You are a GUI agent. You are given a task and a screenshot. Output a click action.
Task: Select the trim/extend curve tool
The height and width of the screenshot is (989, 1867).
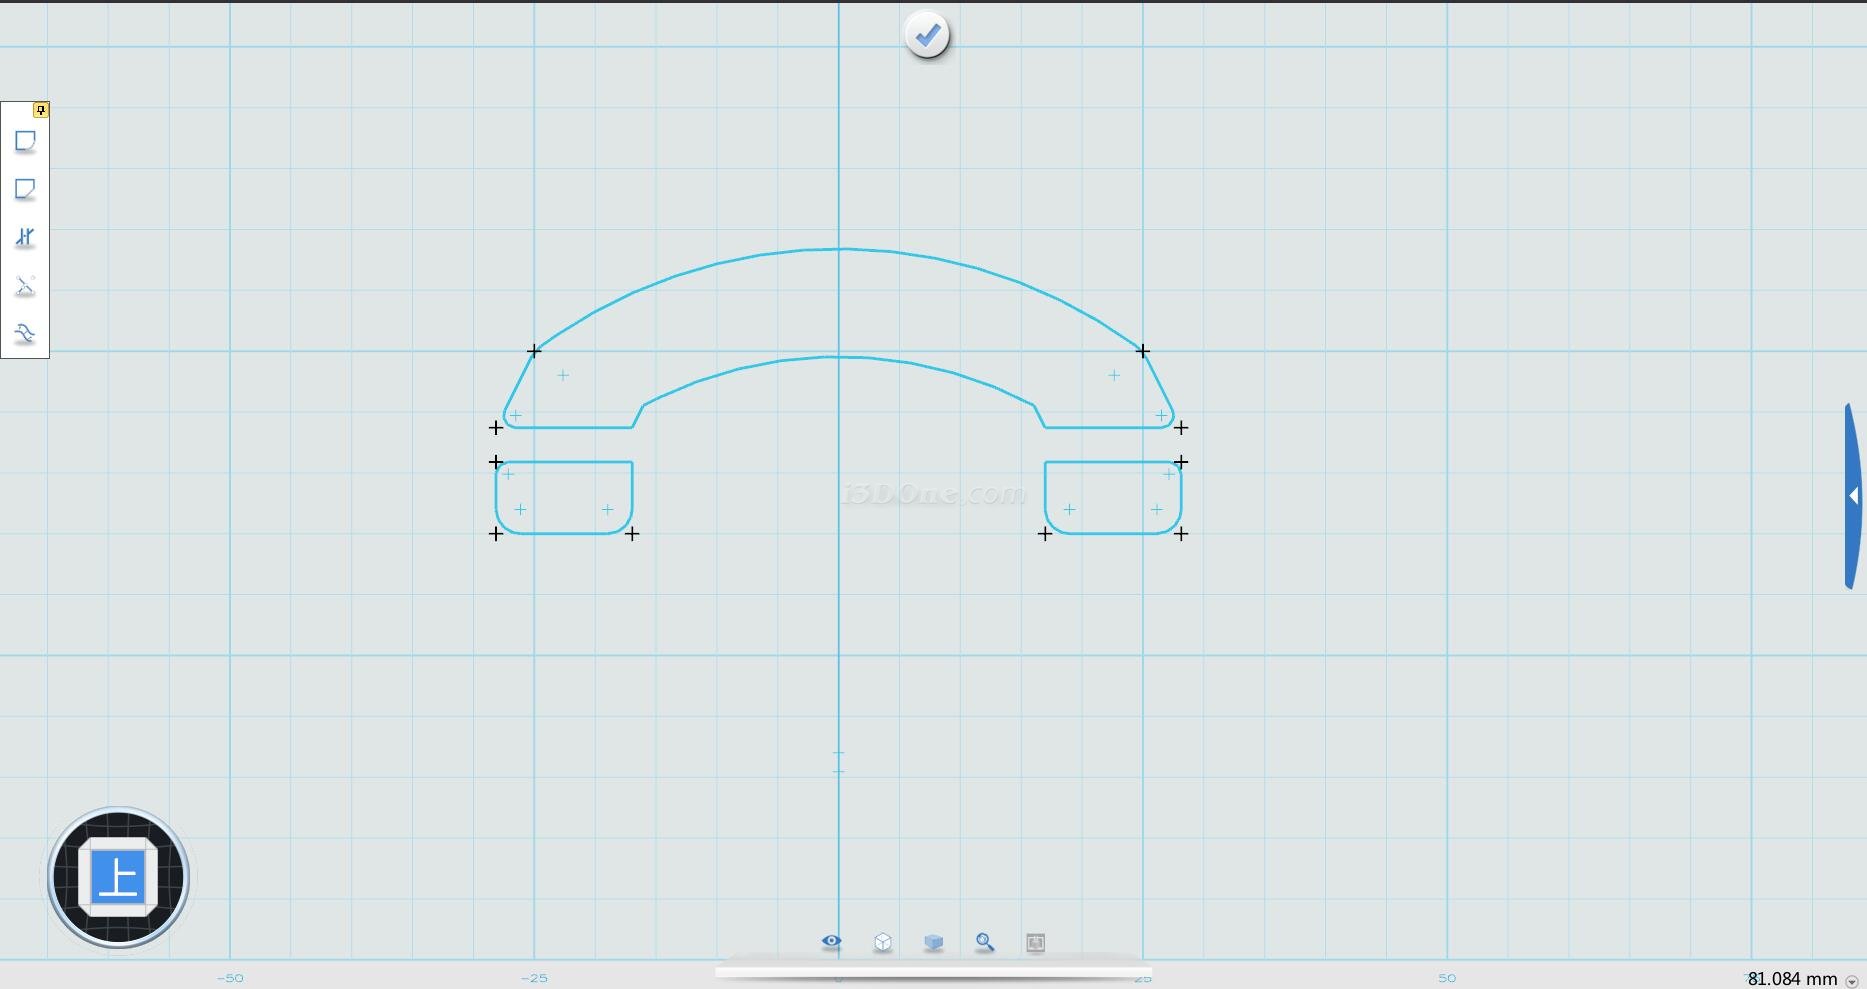25,285
